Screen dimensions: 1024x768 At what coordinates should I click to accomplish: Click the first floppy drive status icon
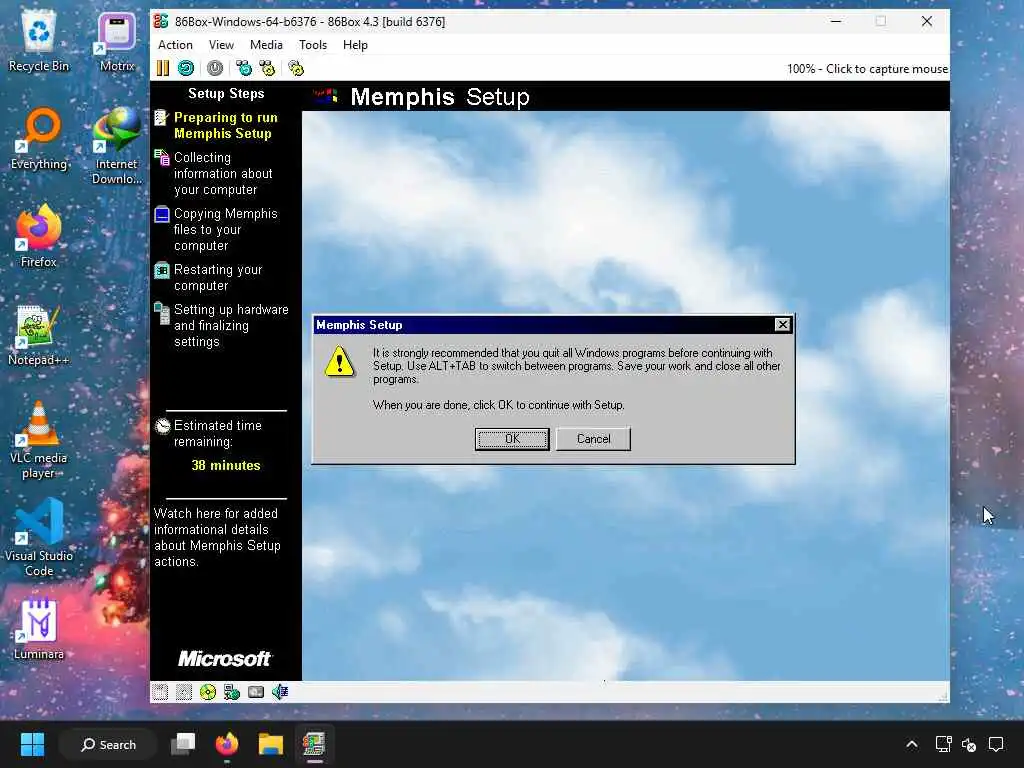click(160, 692)
